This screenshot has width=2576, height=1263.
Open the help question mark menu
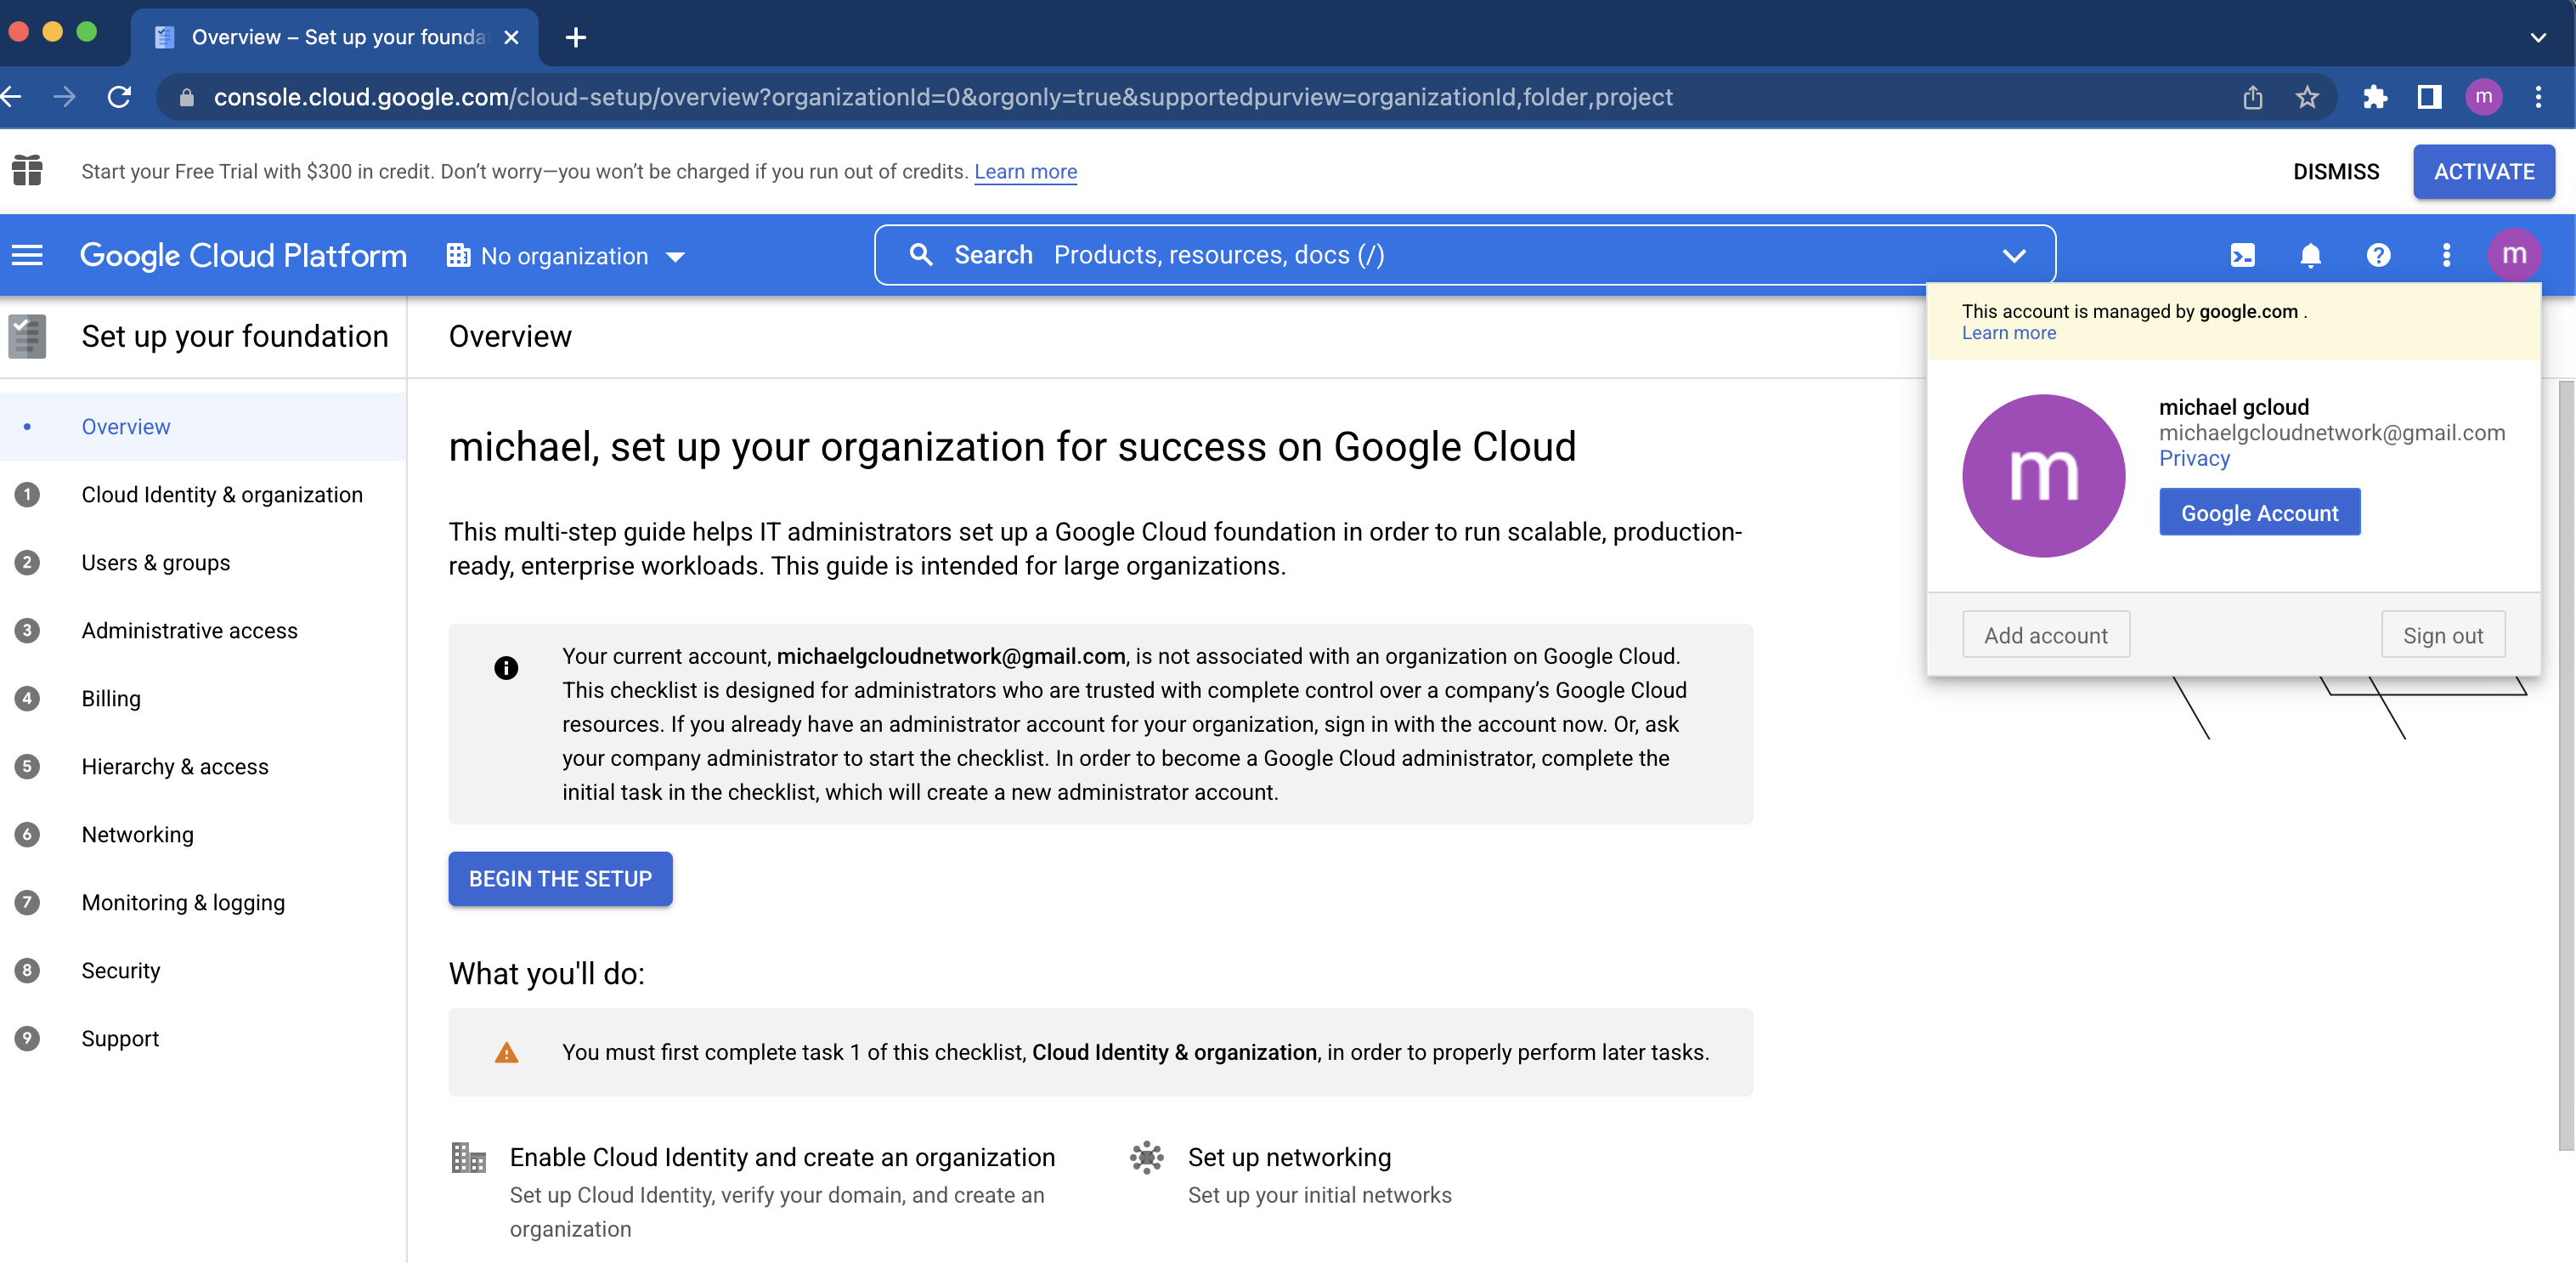2378,255
